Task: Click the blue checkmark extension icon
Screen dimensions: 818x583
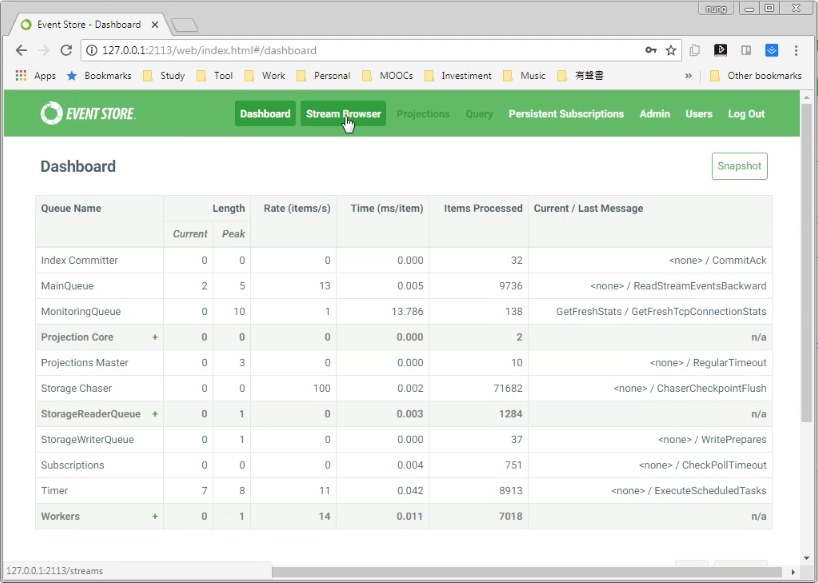Action: pyautogui.click(x=772, y=50)
